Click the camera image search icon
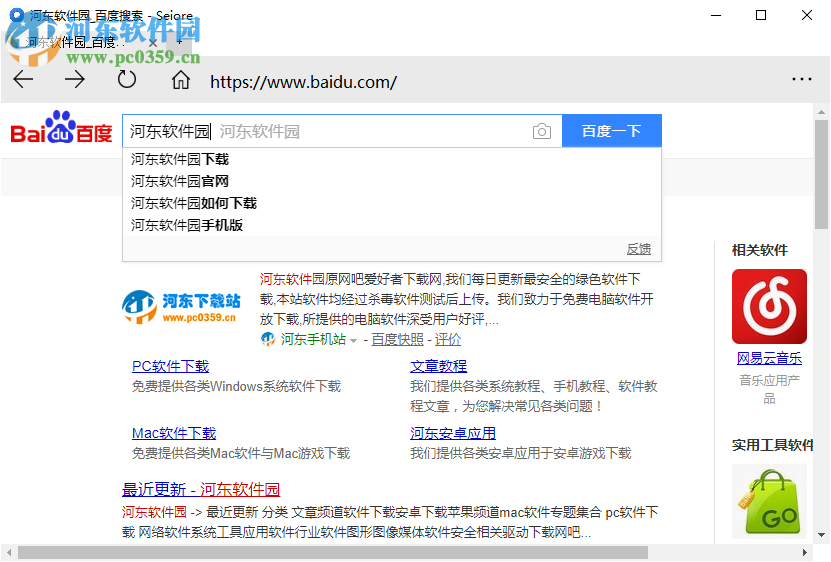 point(542,131)
